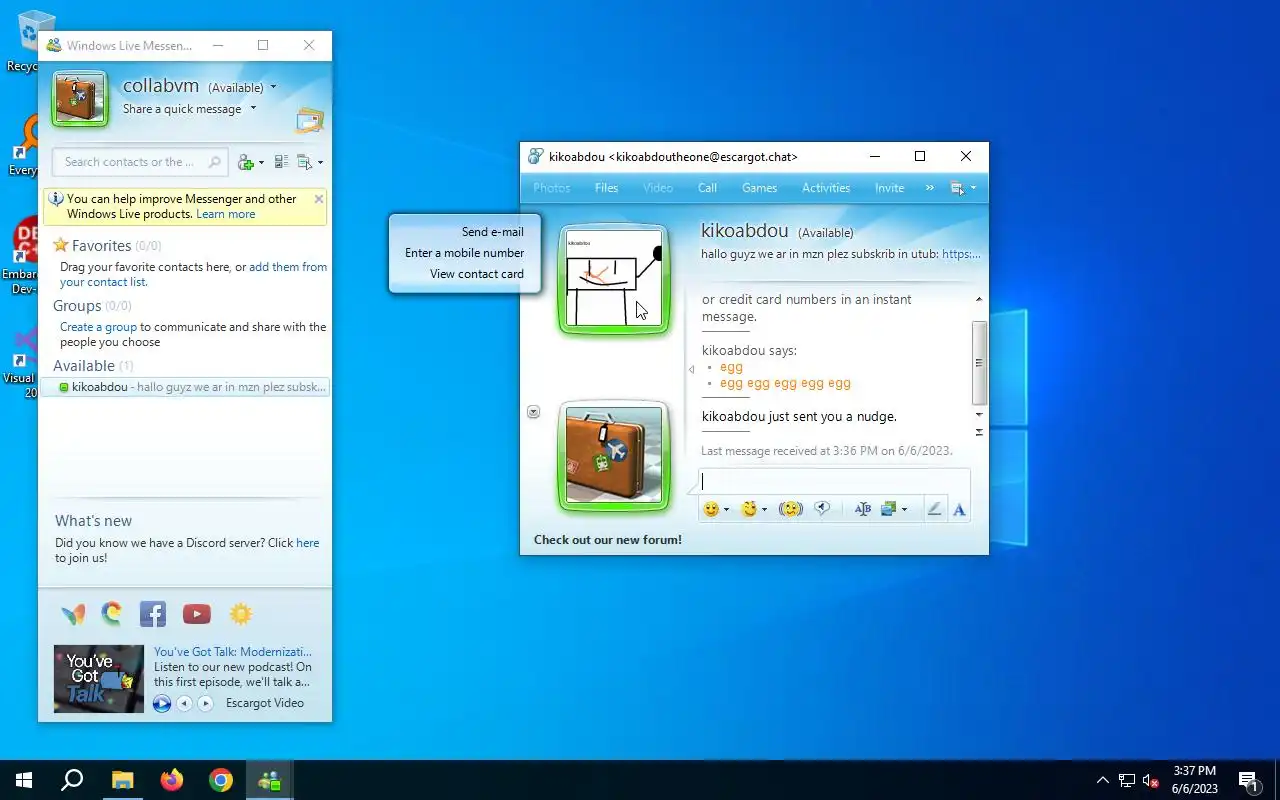Select a wink in the chat toolbar

749,509
